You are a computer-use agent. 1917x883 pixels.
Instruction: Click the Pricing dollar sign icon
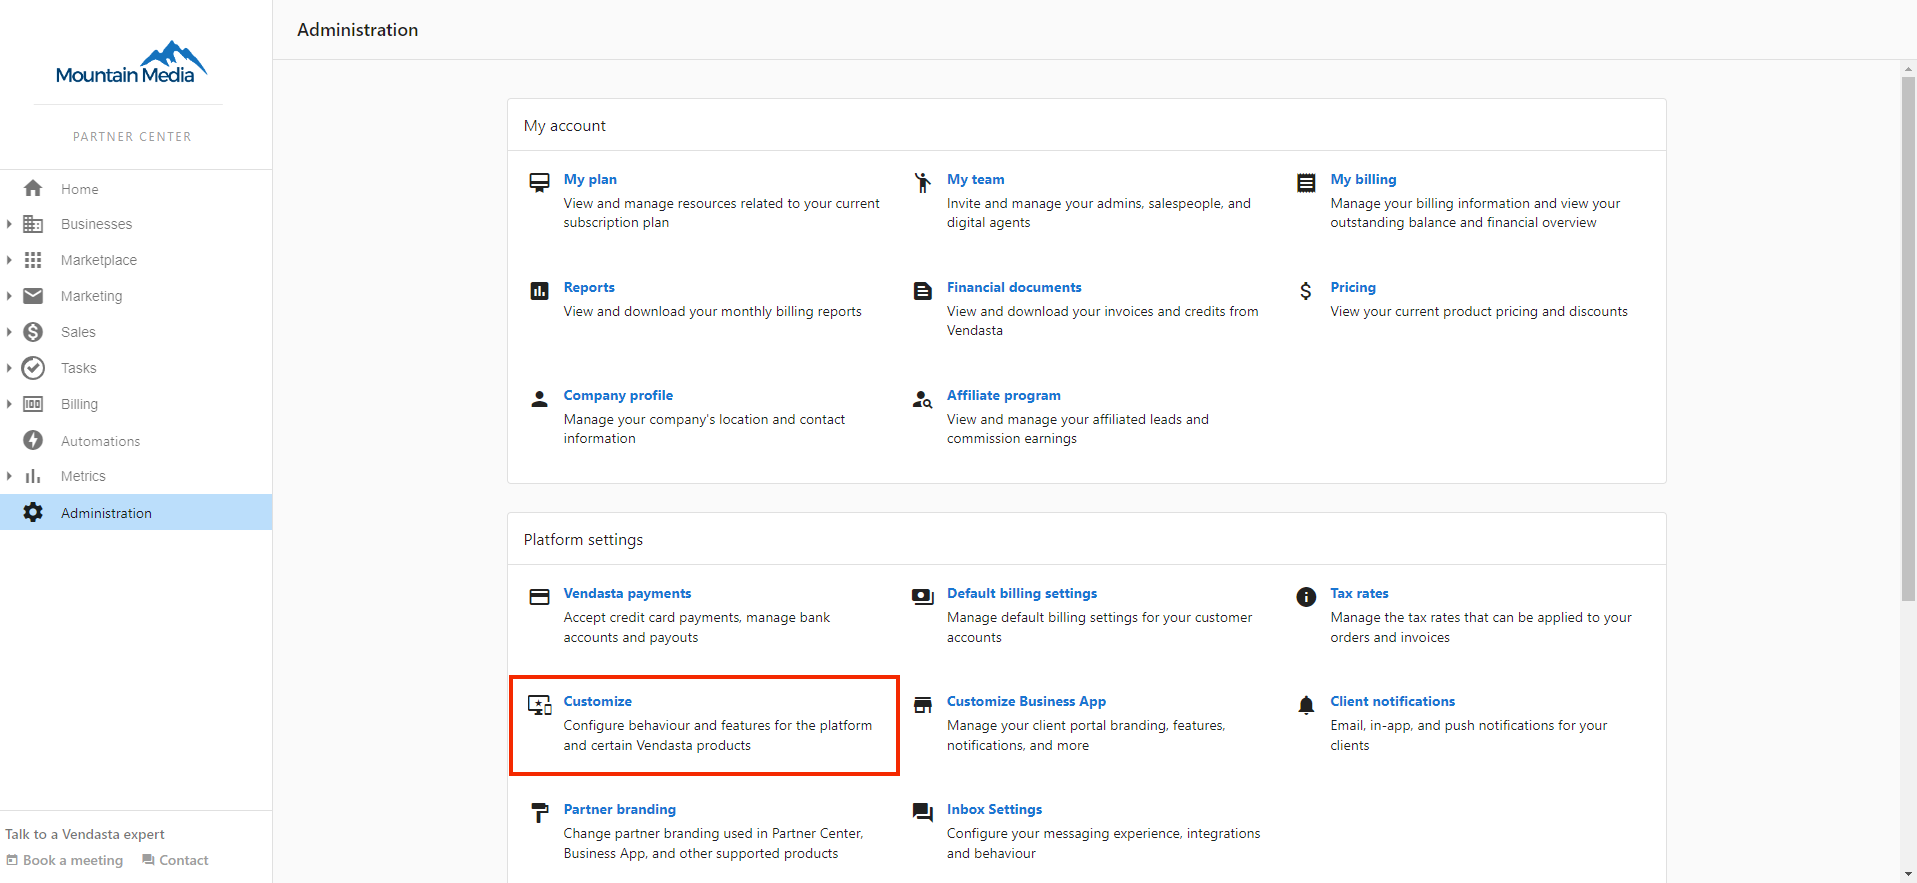1306,291
